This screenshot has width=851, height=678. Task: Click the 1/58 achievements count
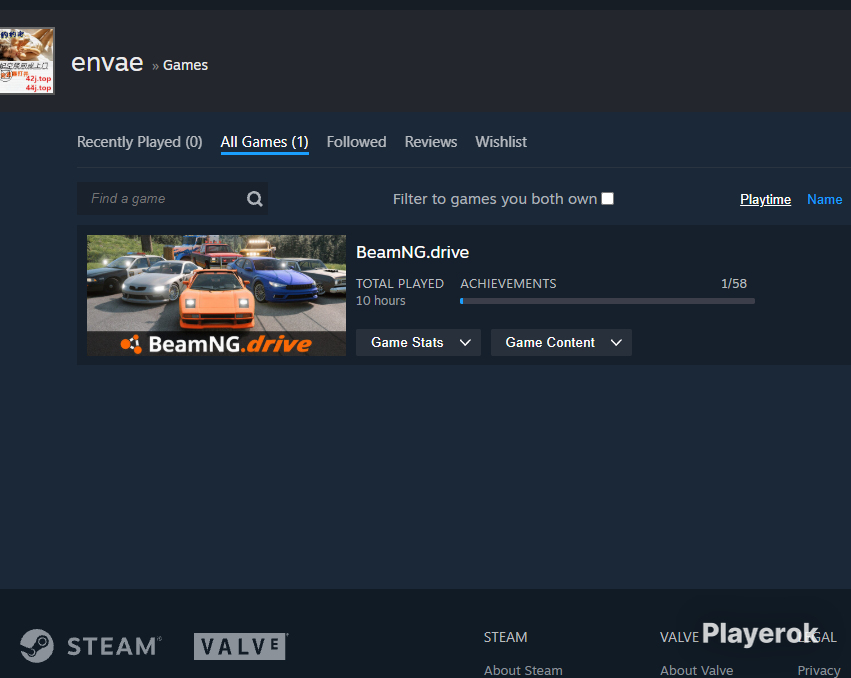click(734, 283)
